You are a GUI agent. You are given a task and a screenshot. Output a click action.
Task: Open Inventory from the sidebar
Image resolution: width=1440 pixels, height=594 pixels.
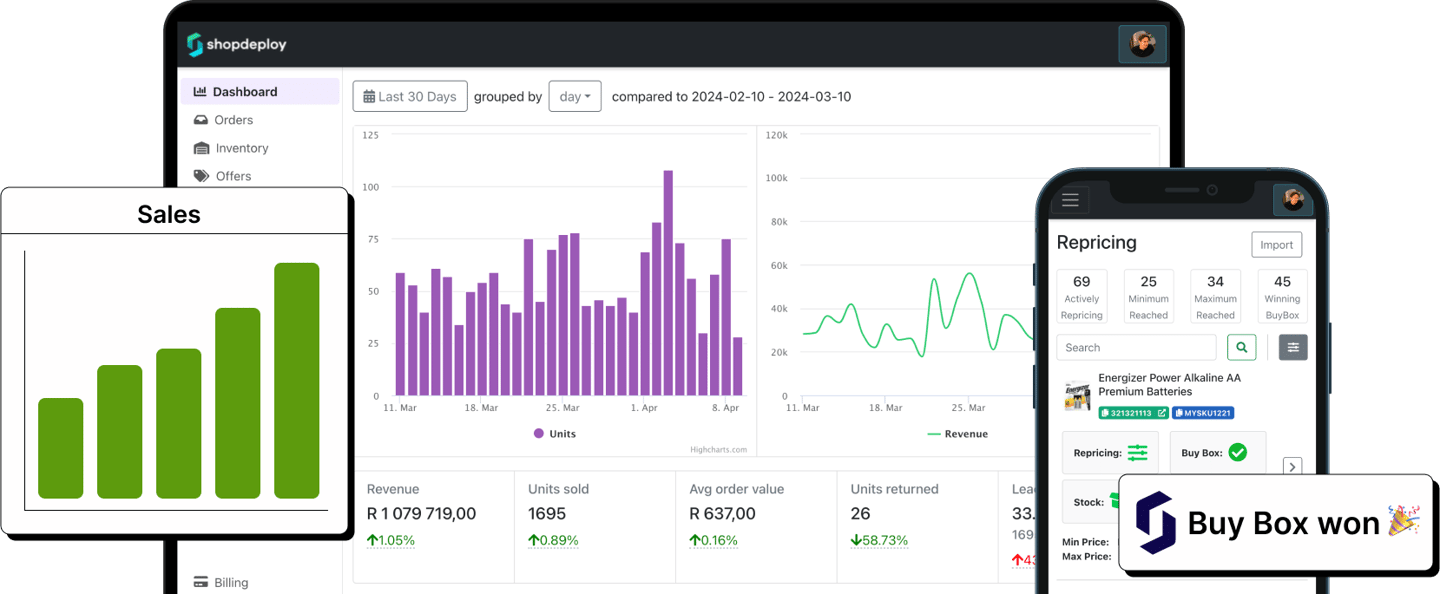tap(241, 148)
